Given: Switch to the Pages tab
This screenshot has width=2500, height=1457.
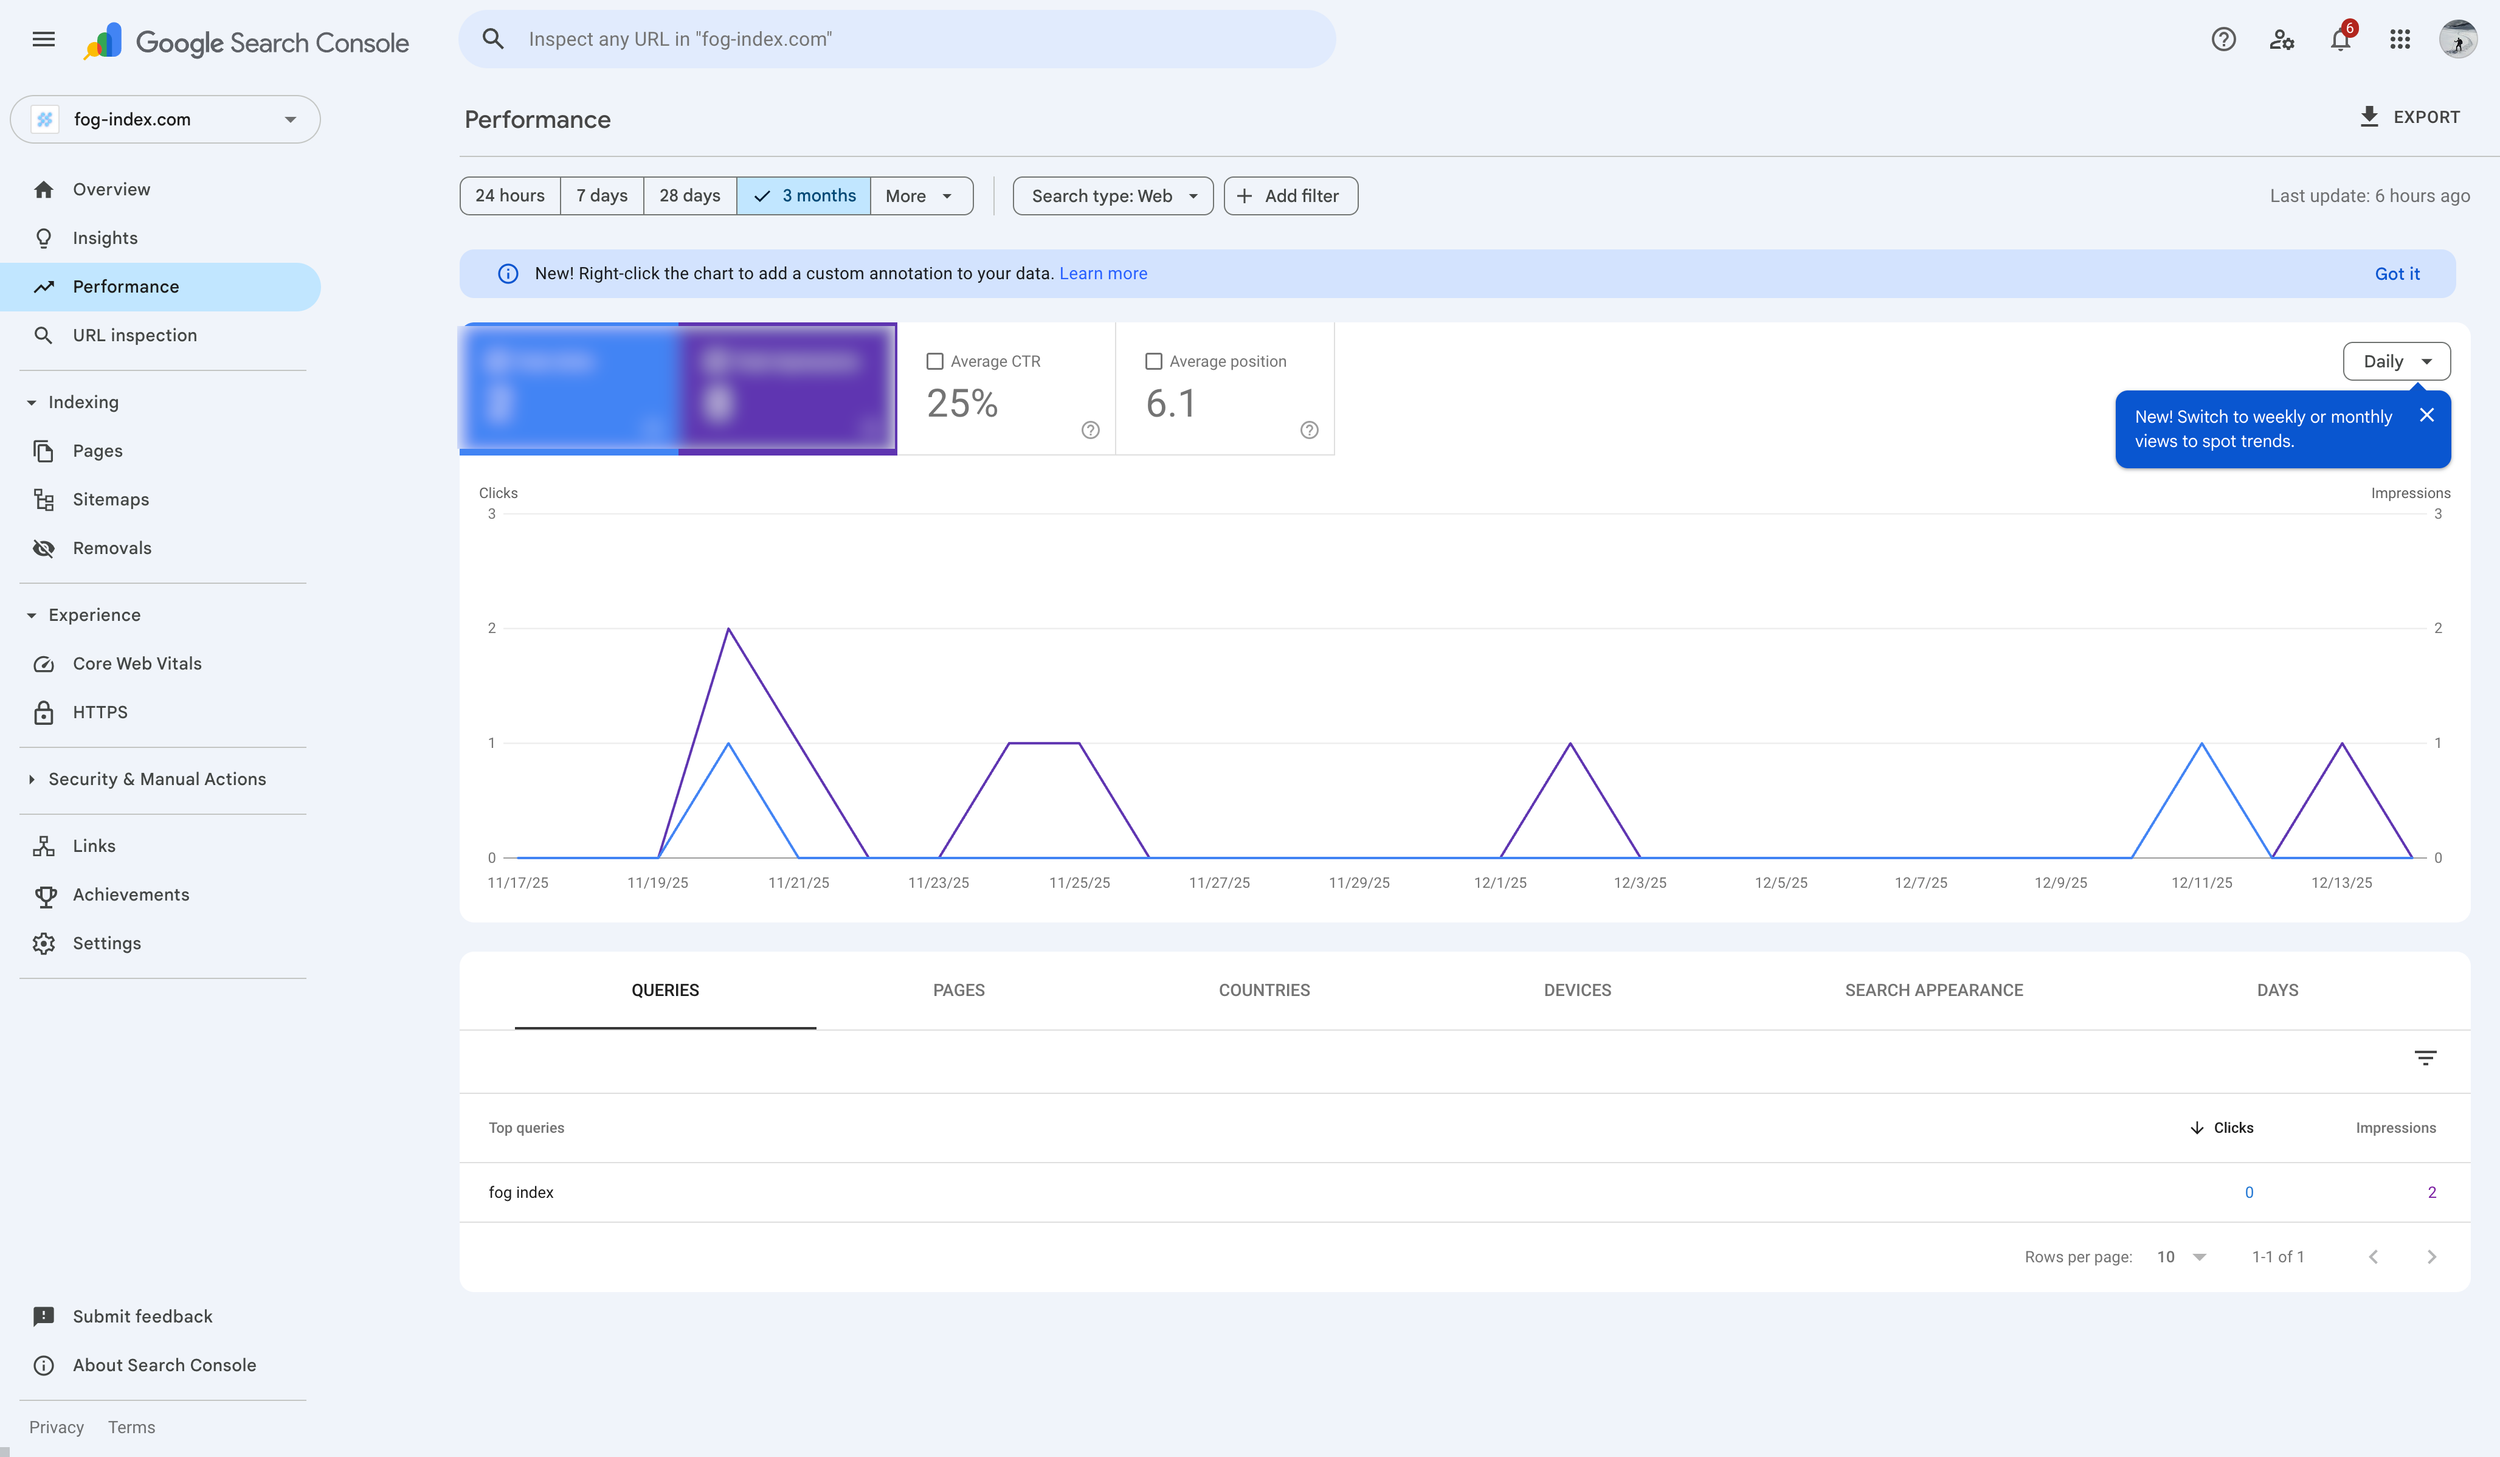Looking at the screenshot, I should tap(958, 990).
